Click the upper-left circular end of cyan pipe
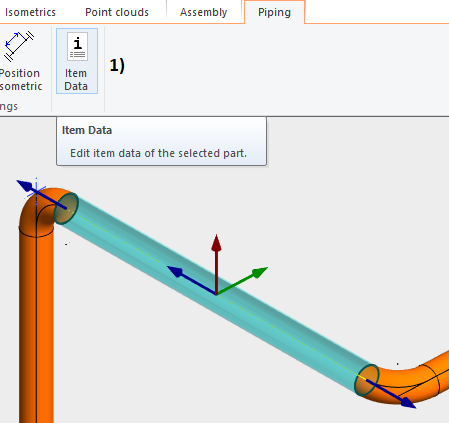The image size is (449, 423). (x=66, y=208)
